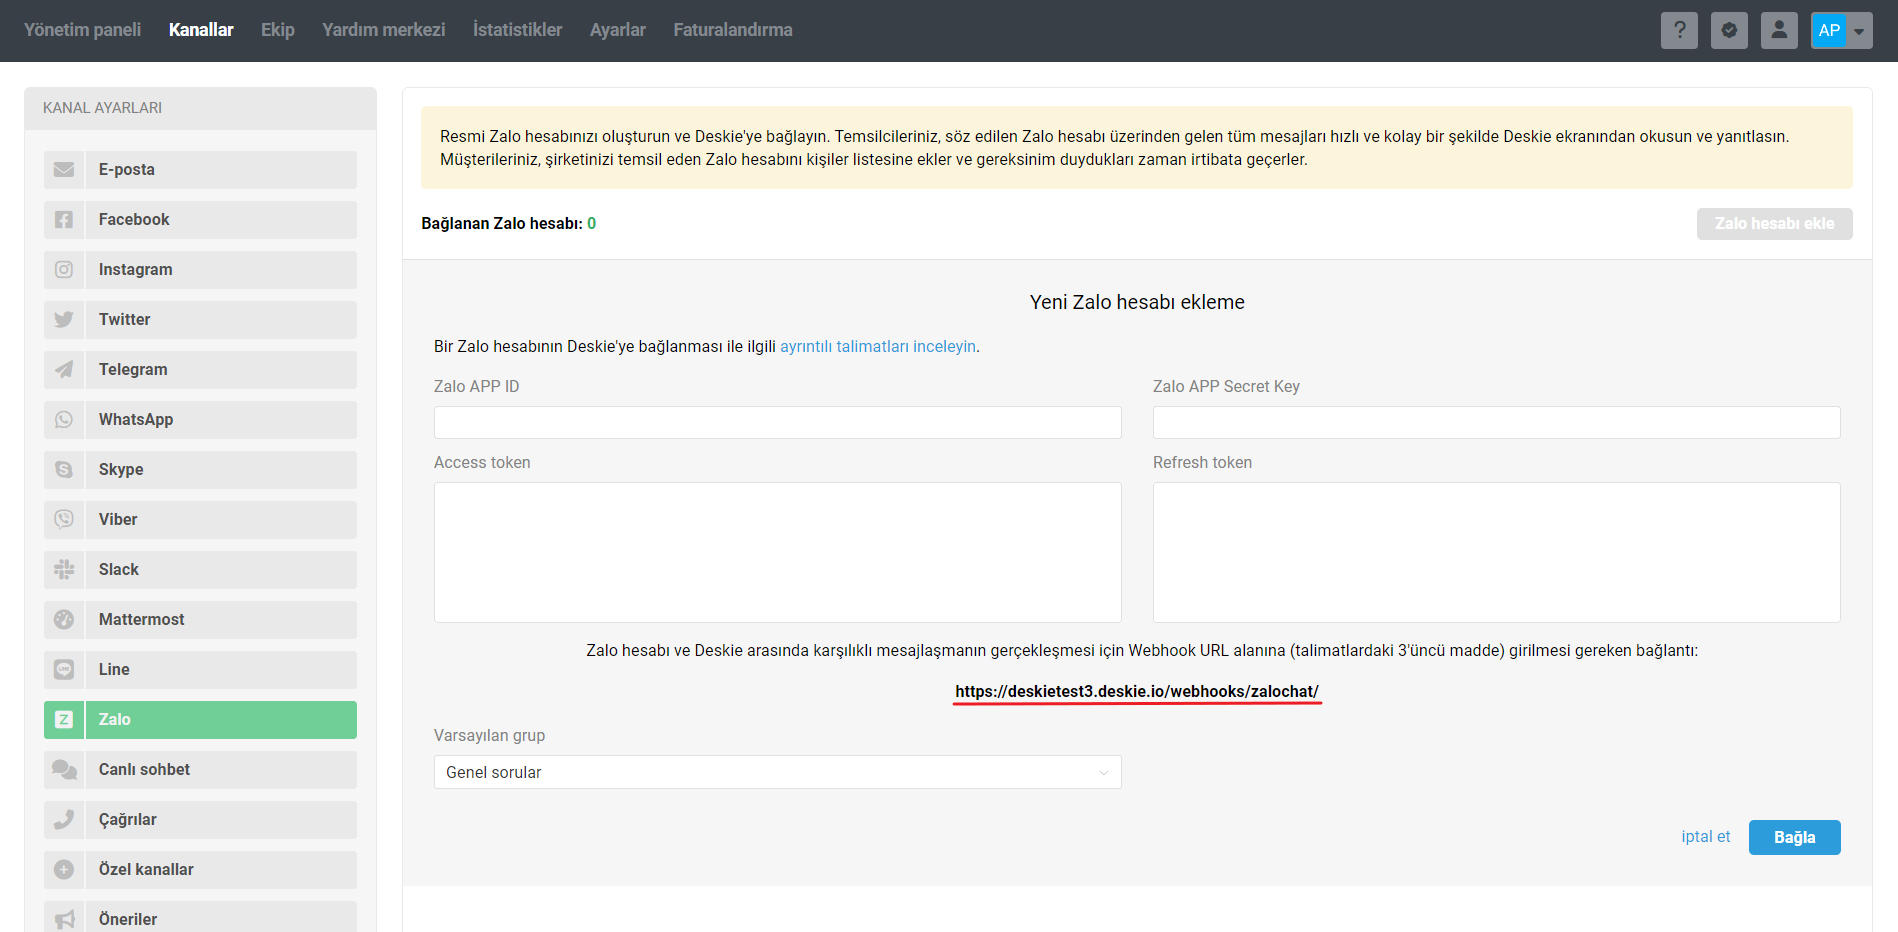Select the Twitter channel
Image resolution: width=1898 pixels, height=932 pixels.
click(x=200, y=320)
